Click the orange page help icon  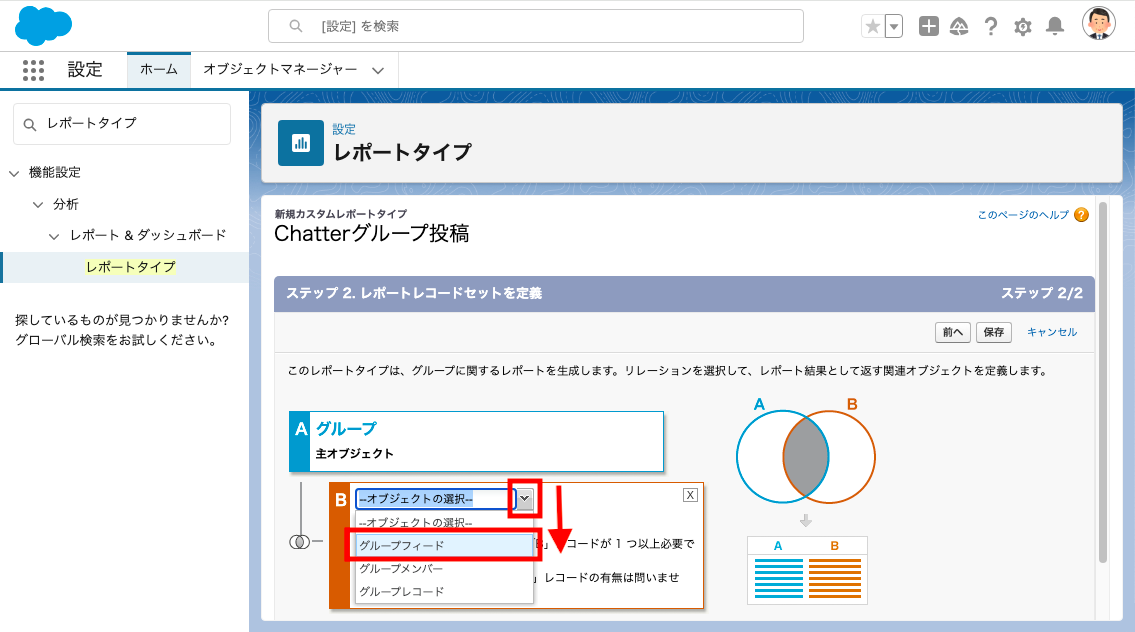(1081, 215)
